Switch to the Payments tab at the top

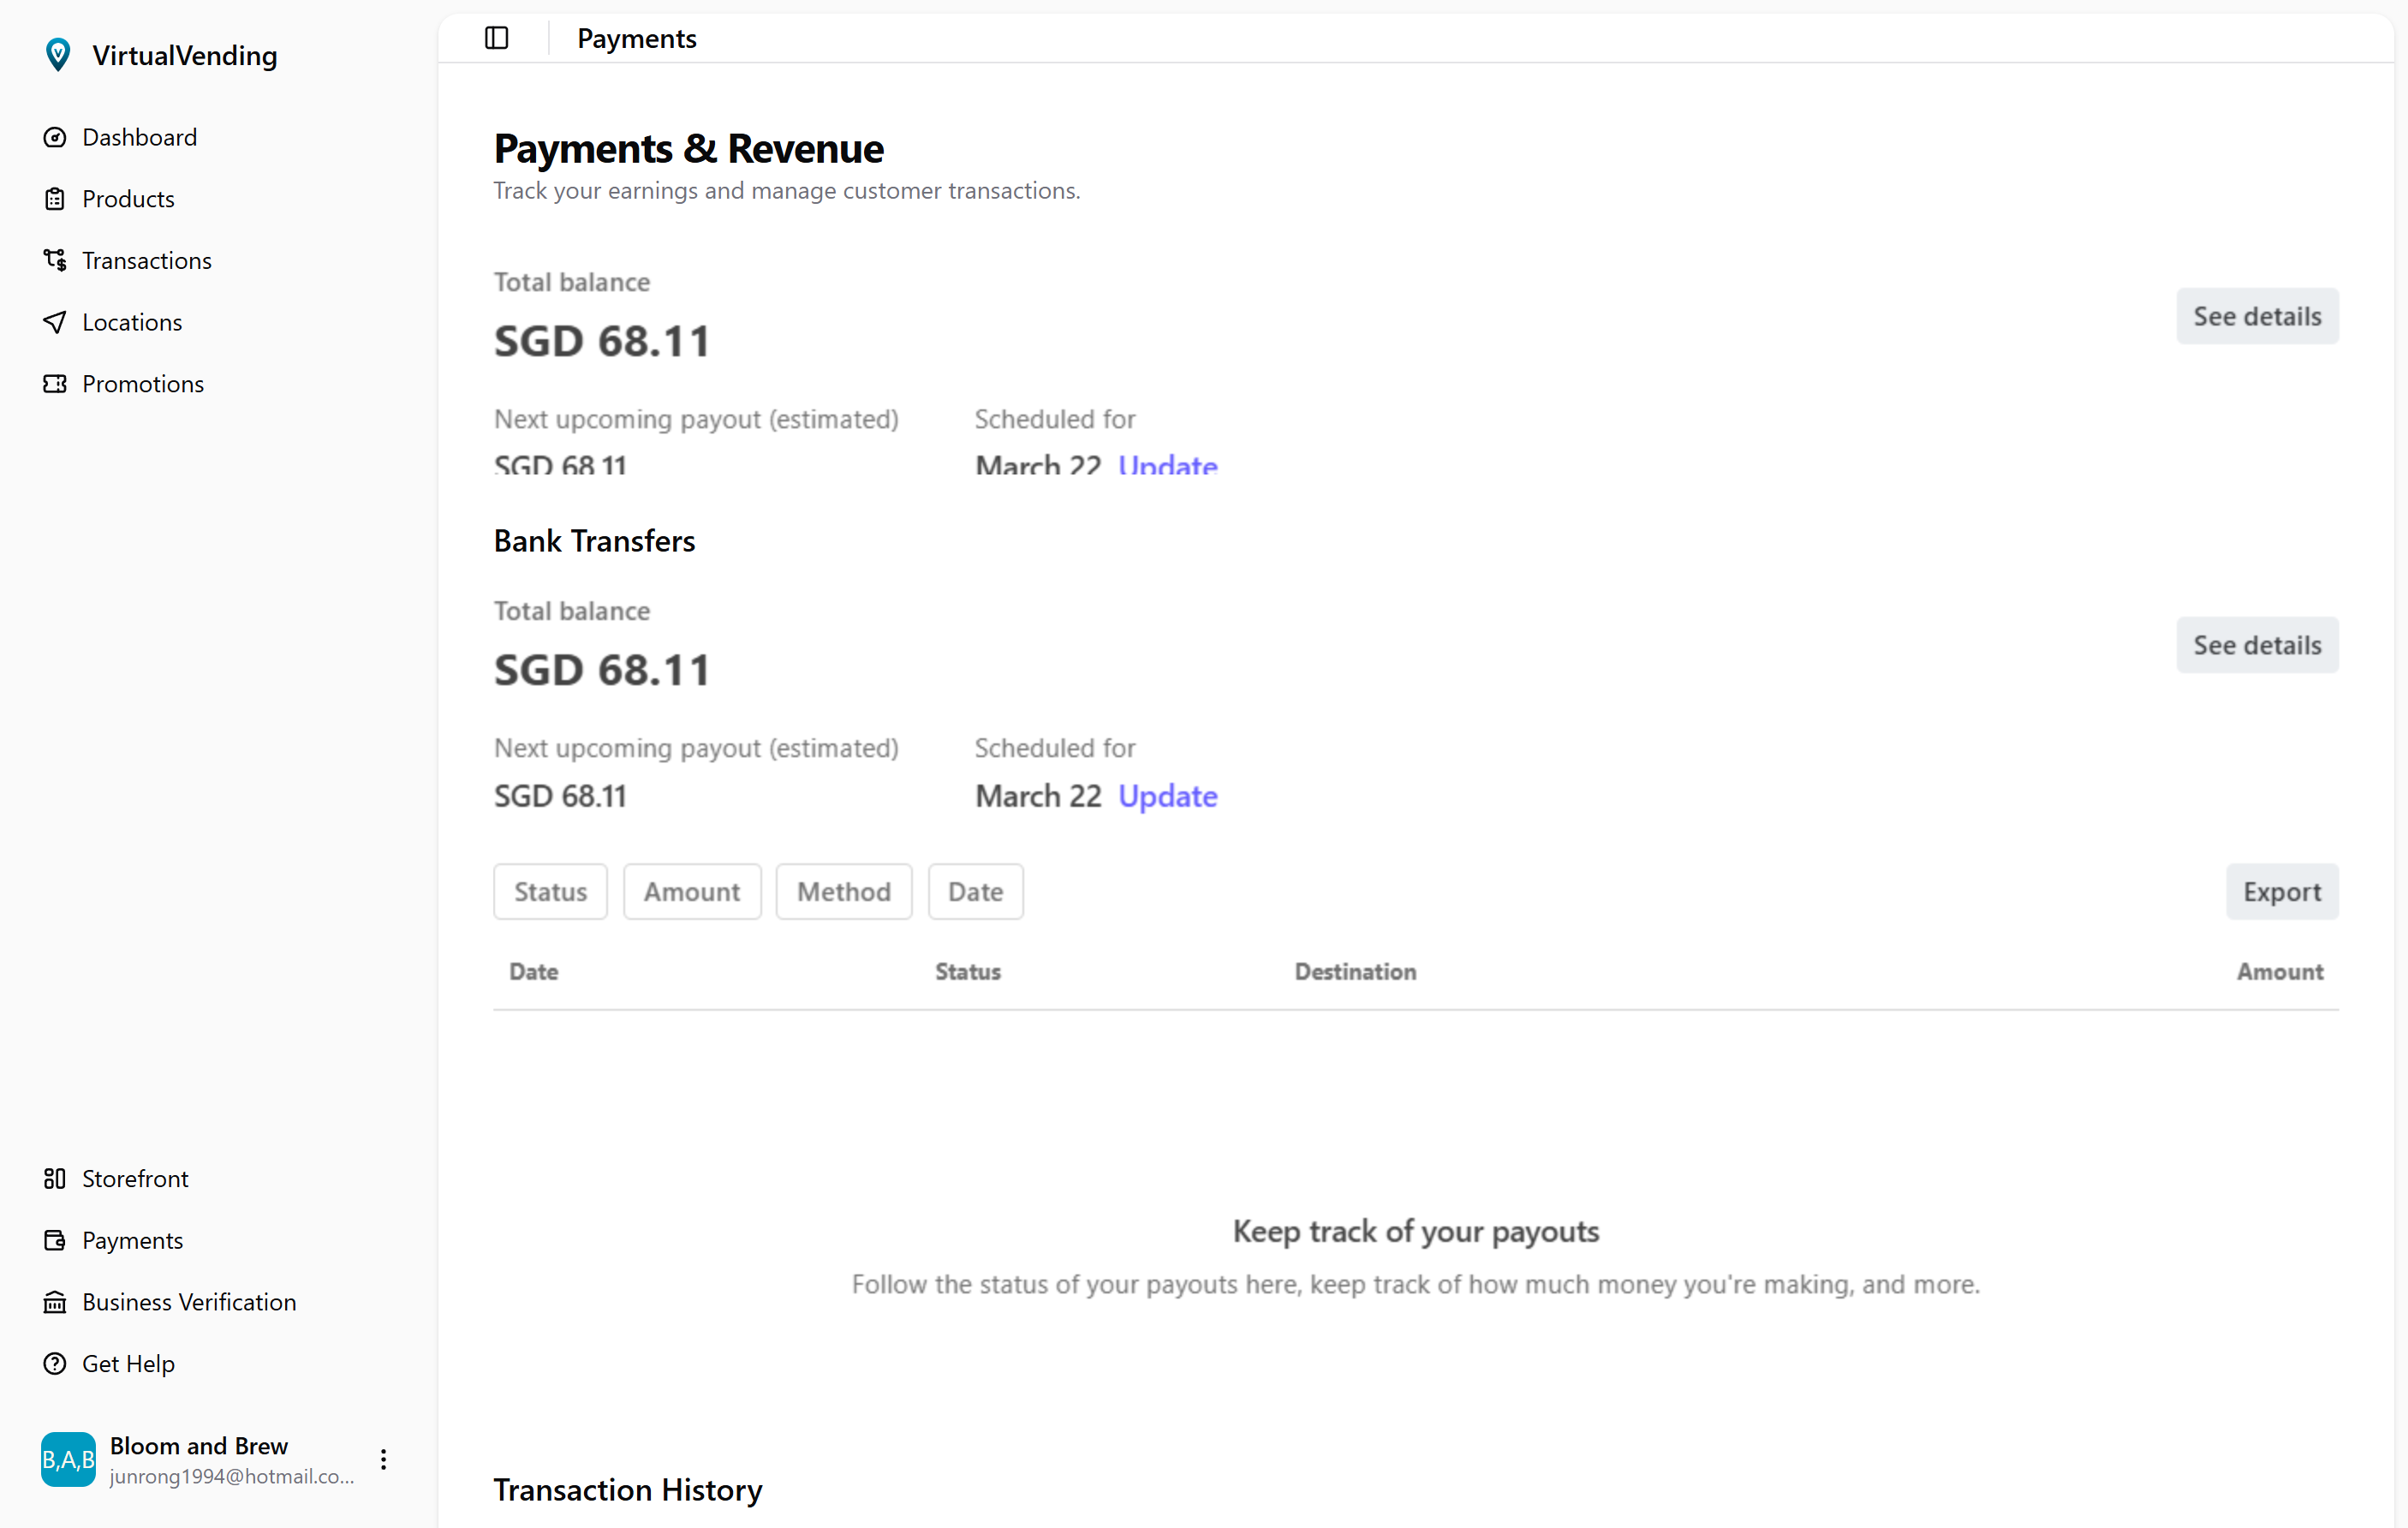pos(636,38)
